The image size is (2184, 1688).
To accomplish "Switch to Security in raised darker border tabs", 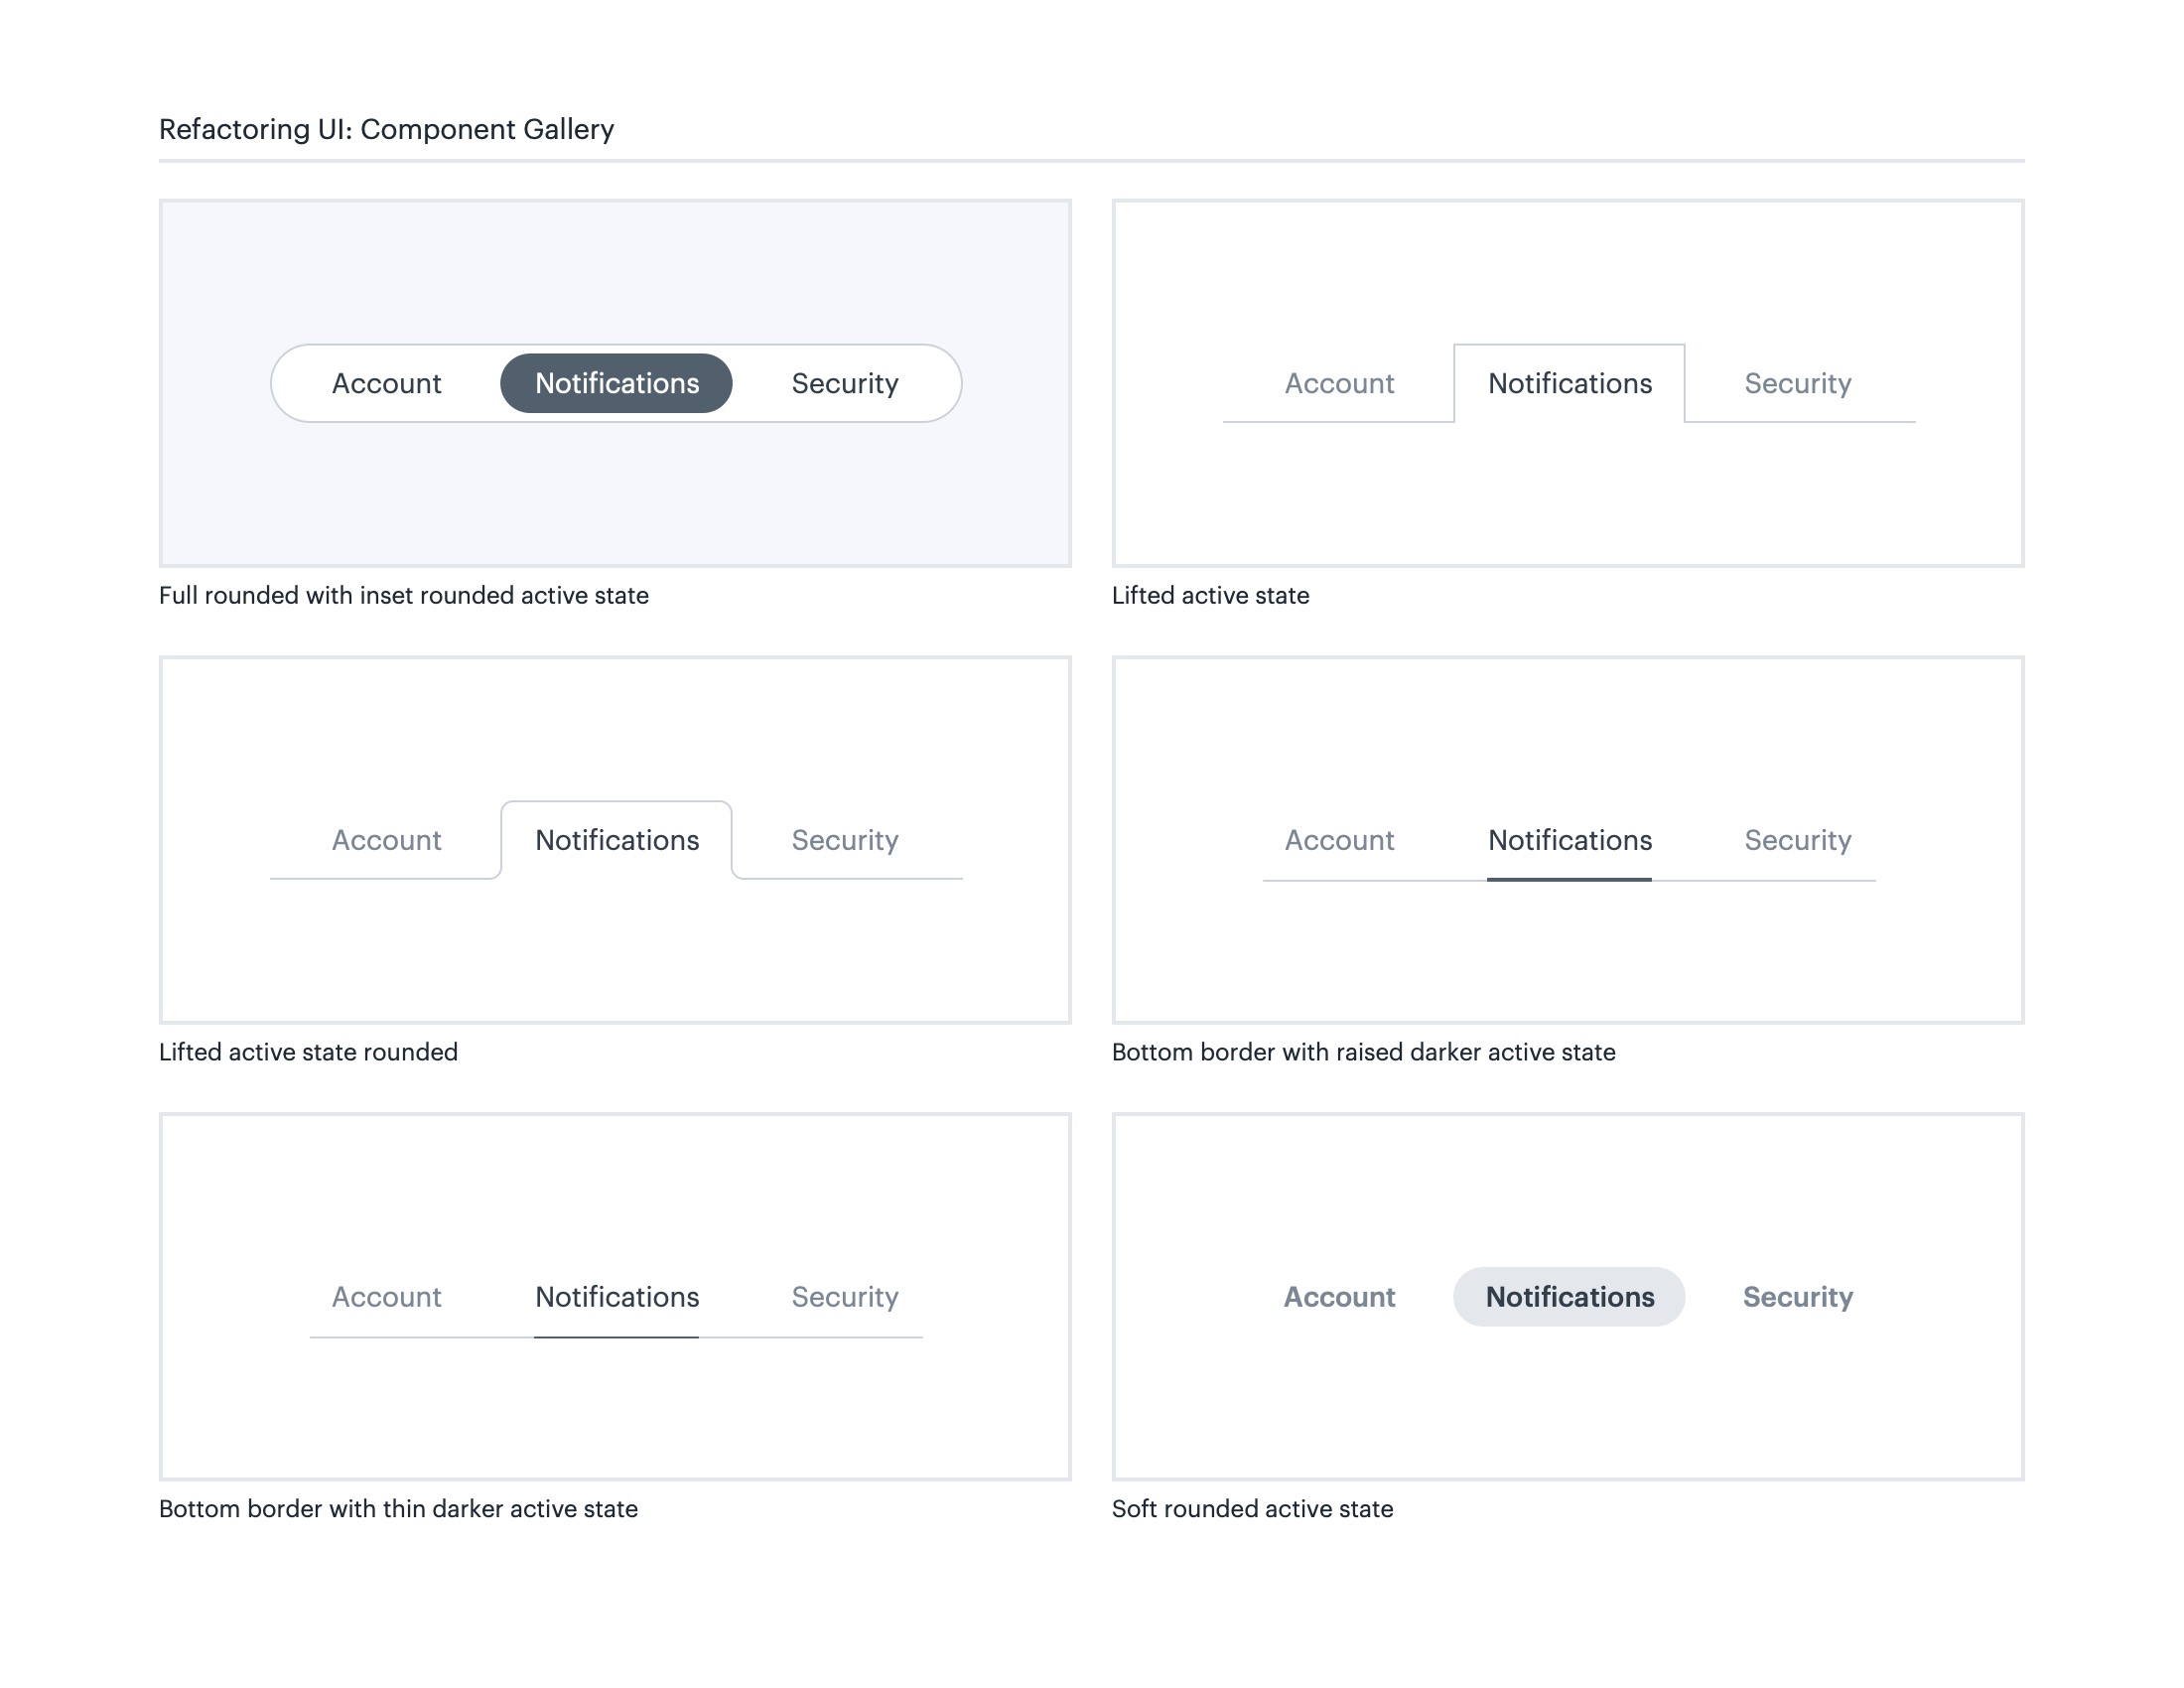I will click(1798, 840).
